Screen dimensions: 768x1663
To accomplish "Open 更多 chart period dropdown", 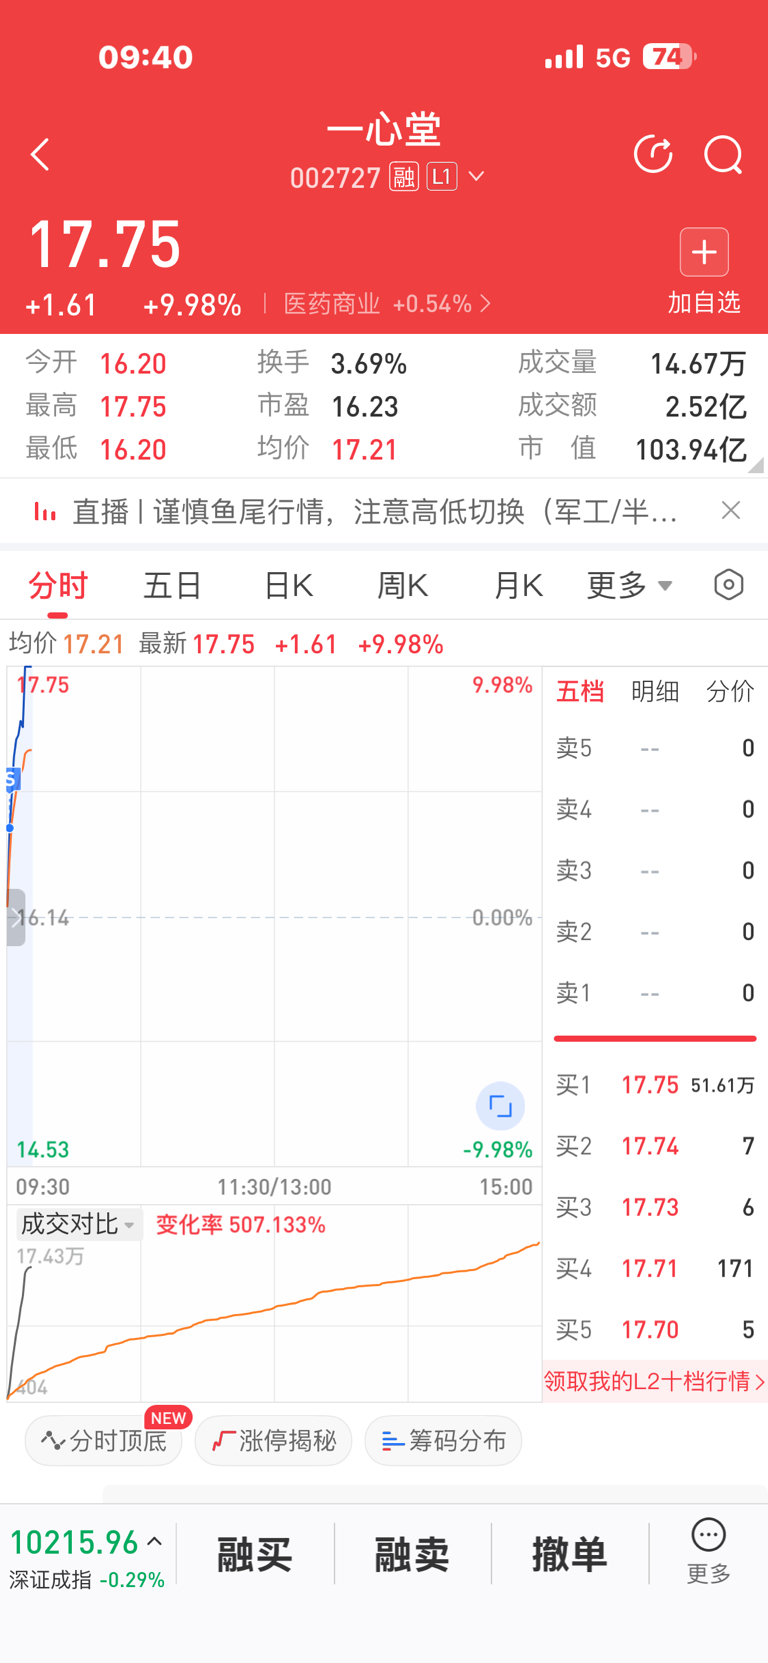I will (x=629, y=585).
